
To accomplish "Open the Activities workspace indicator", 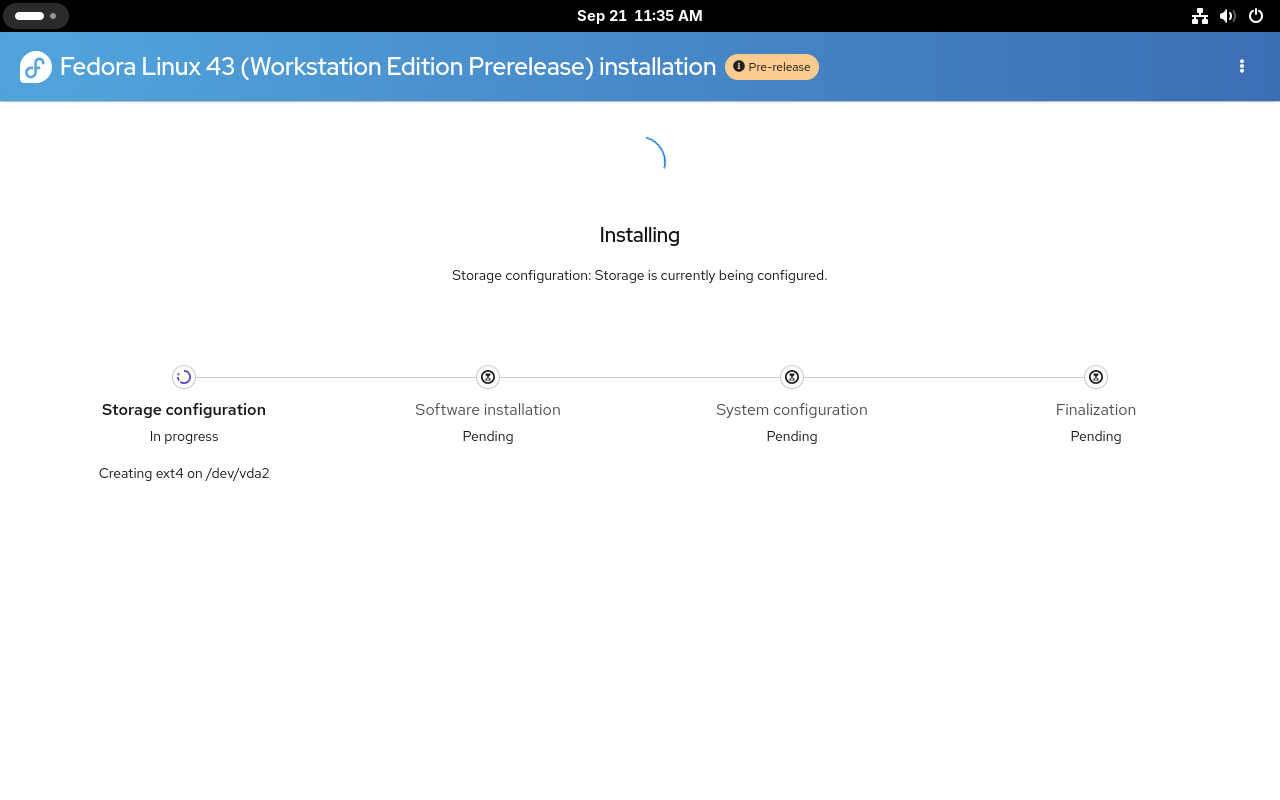I will pos(36,16).
